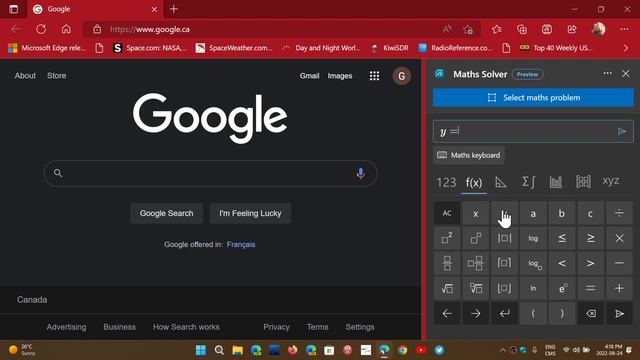Open Windows Start menu on taskbar

tap(201, 350)
